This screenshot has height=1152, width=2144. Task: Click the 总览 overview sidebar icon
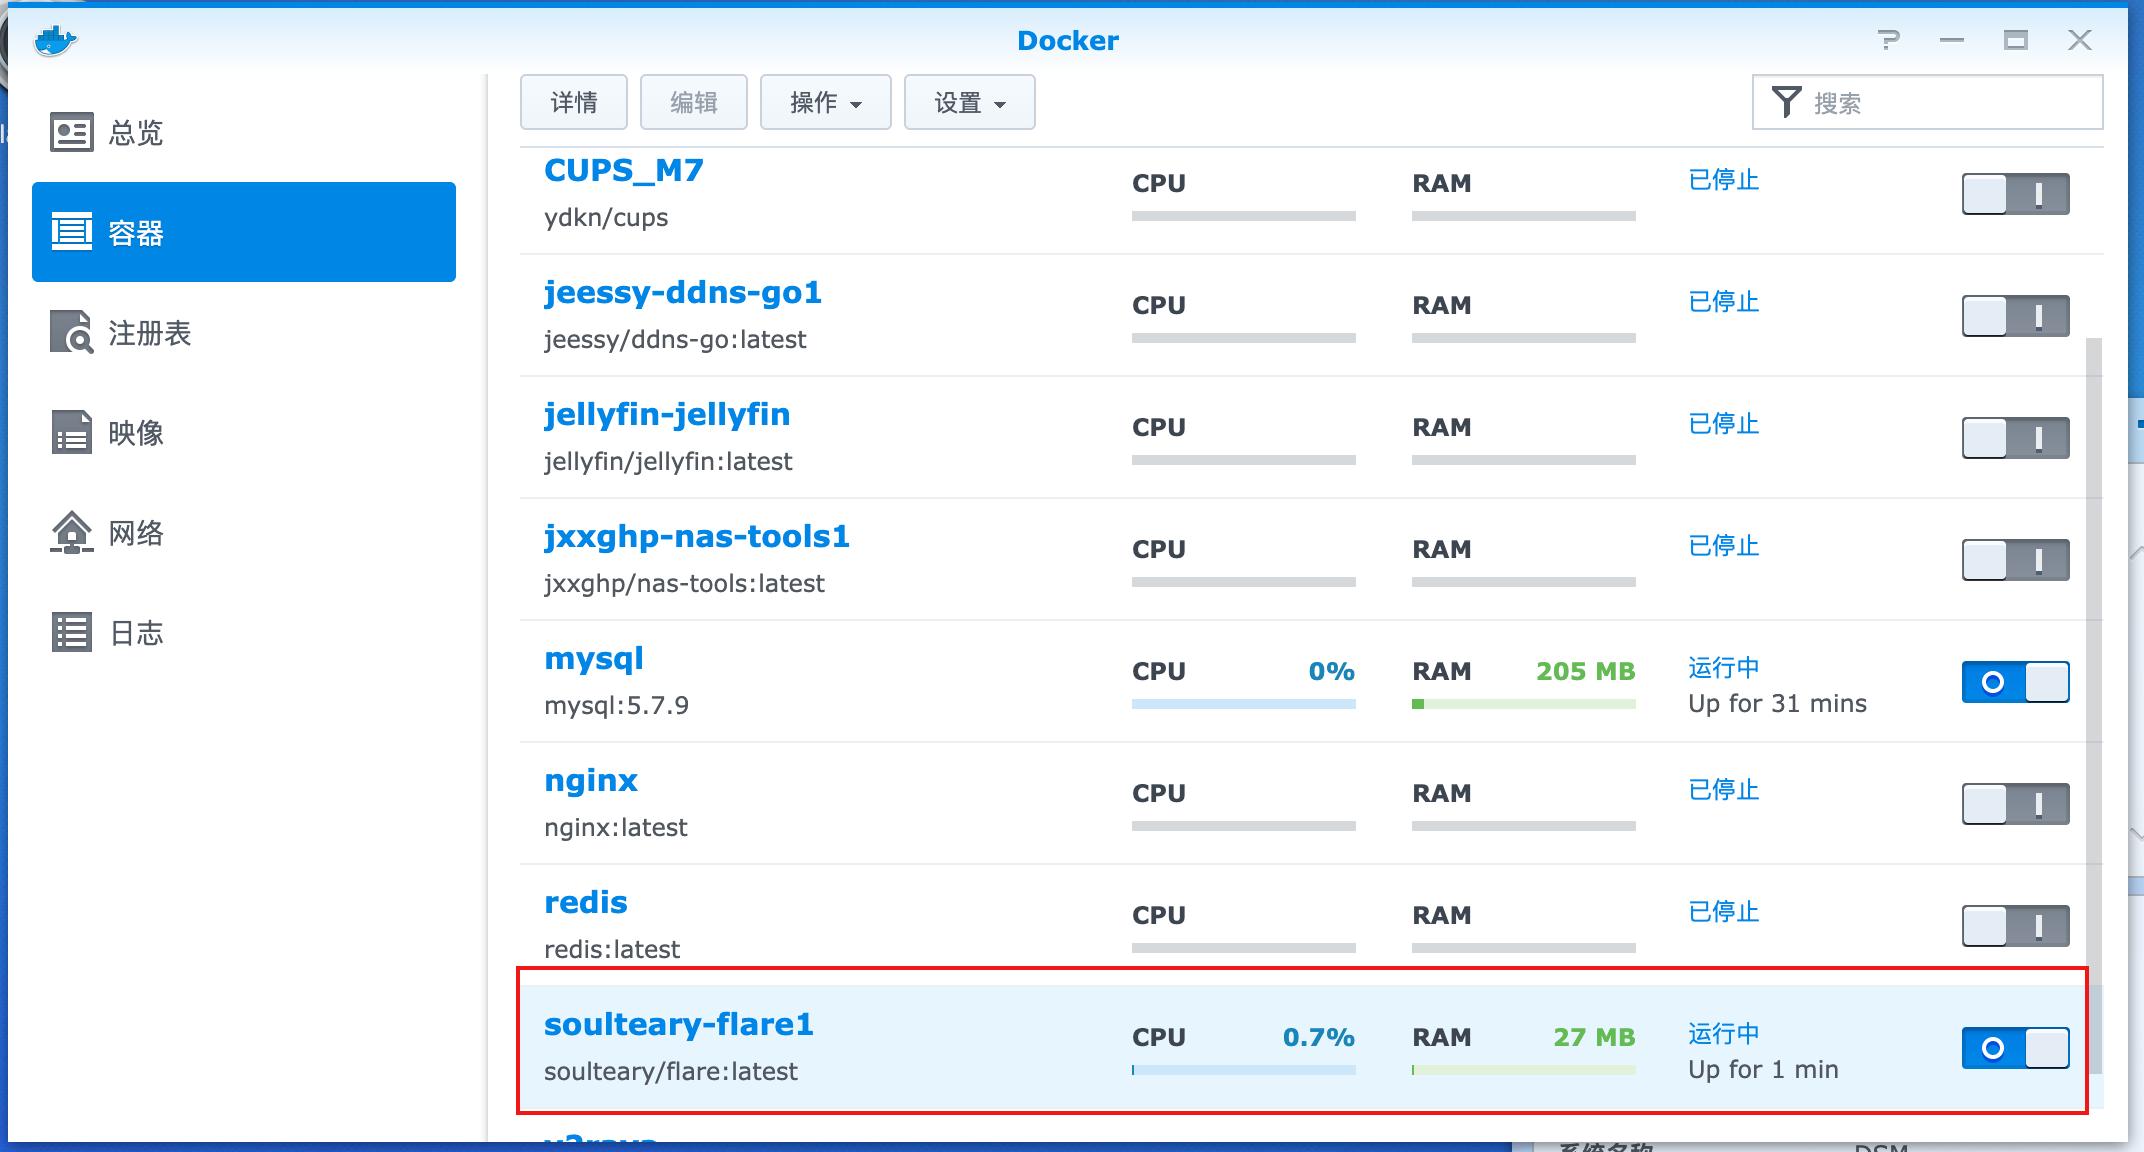pyautogui.click(x=72, y=132)
